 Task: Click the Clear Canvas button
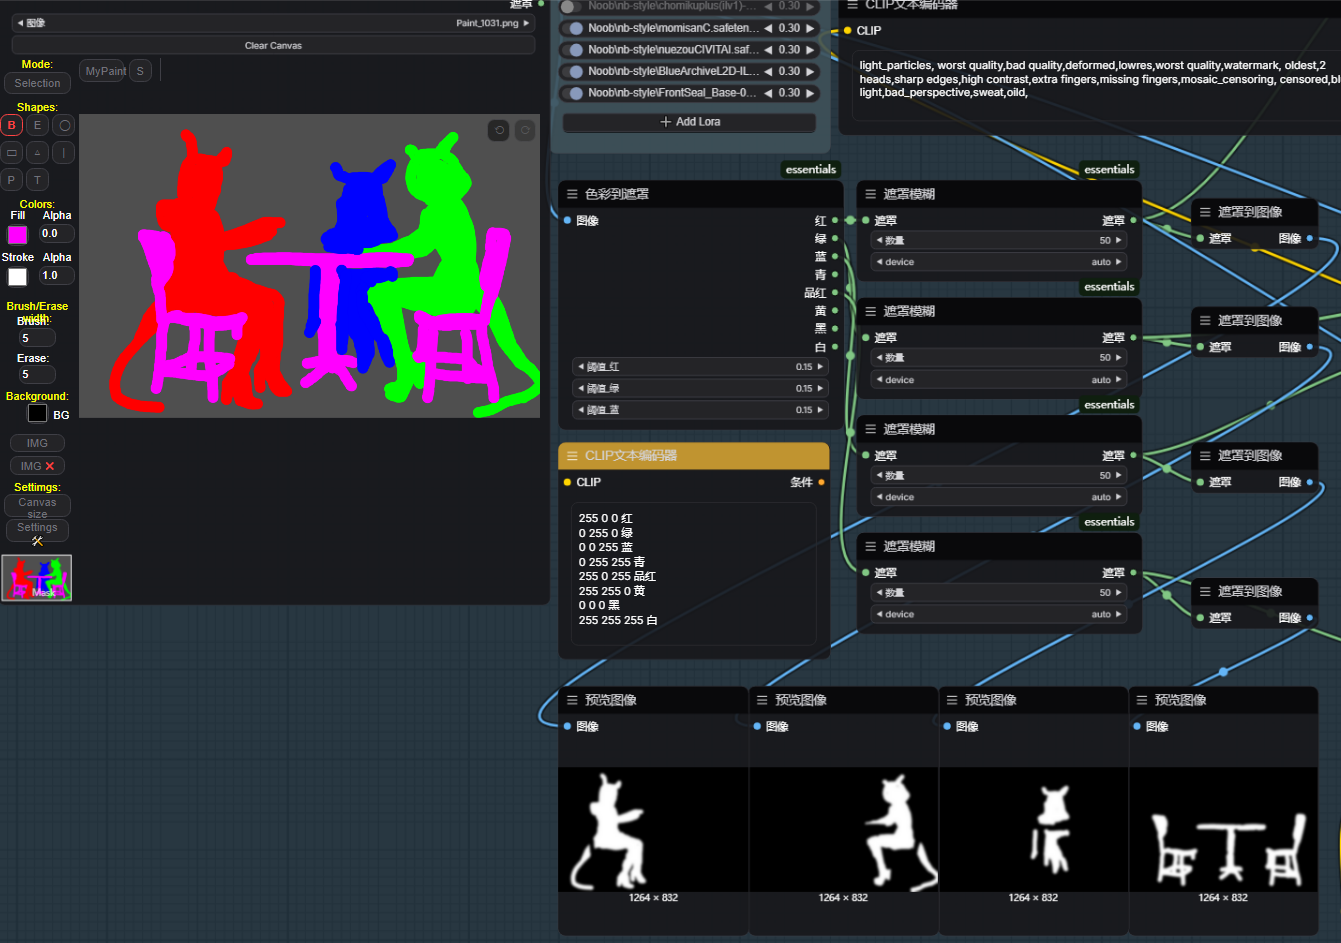coord(273,45)
